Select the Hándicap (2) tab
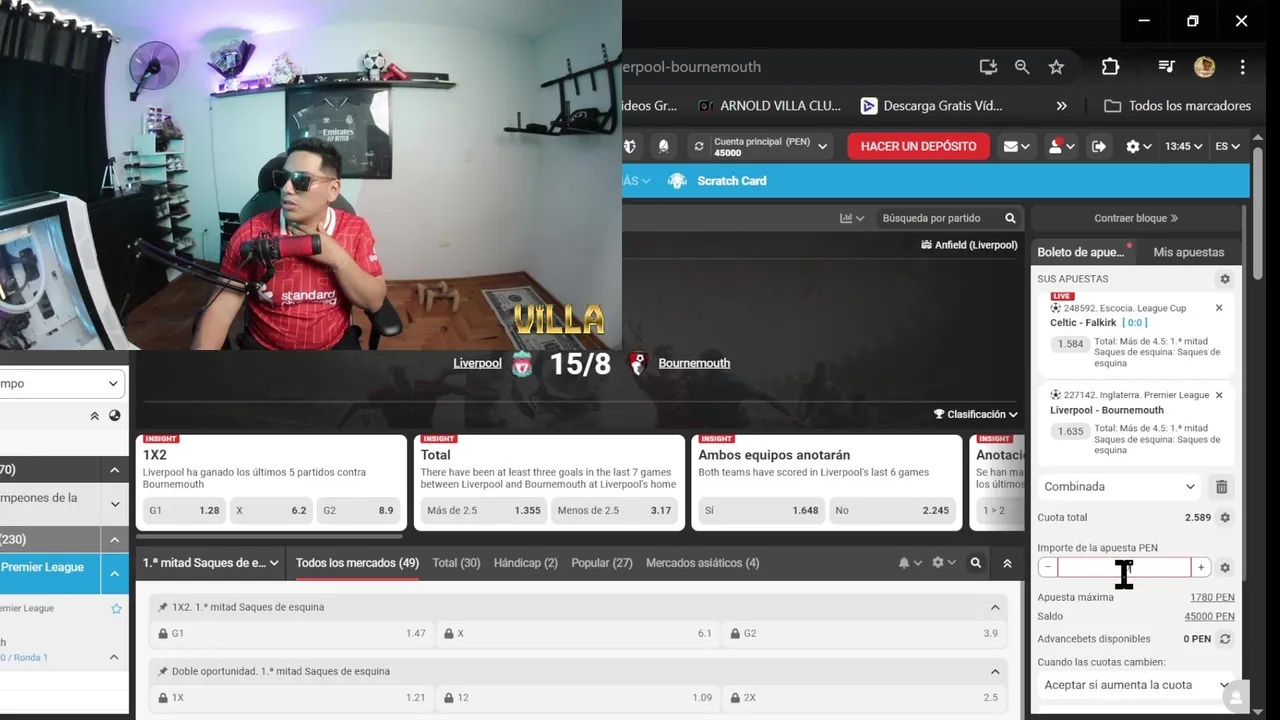Image resolution: width=1280 pixels, height=720 pixels. [x=526, y=563]
